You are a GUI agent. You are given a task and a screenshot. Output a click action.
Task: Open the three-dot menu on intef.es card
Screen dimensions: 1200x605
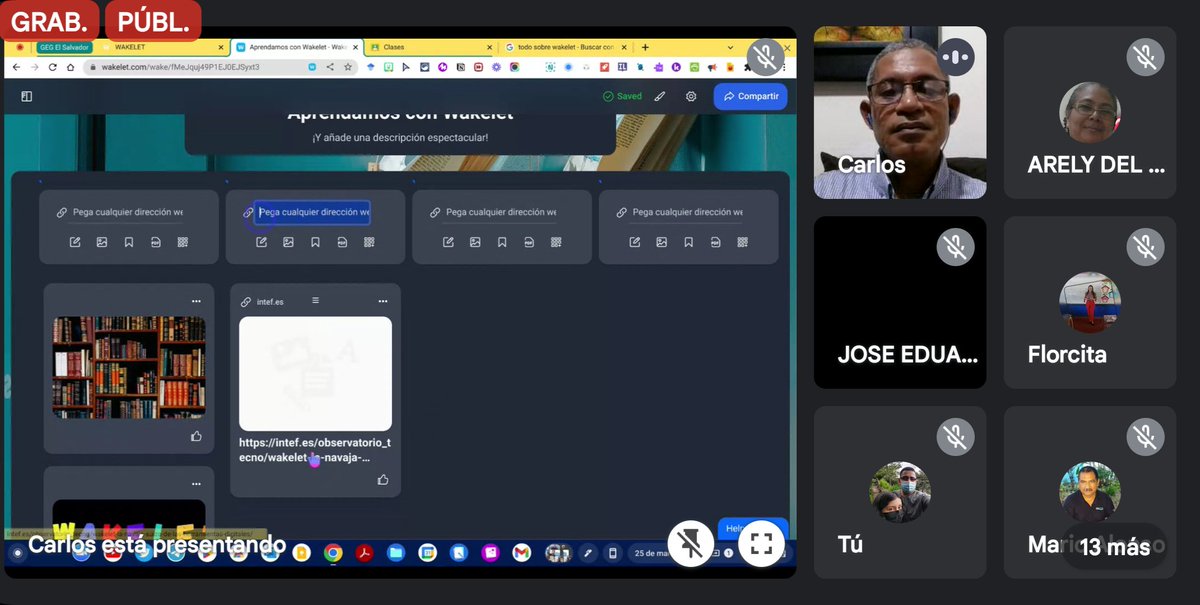[x=383, y=301]
